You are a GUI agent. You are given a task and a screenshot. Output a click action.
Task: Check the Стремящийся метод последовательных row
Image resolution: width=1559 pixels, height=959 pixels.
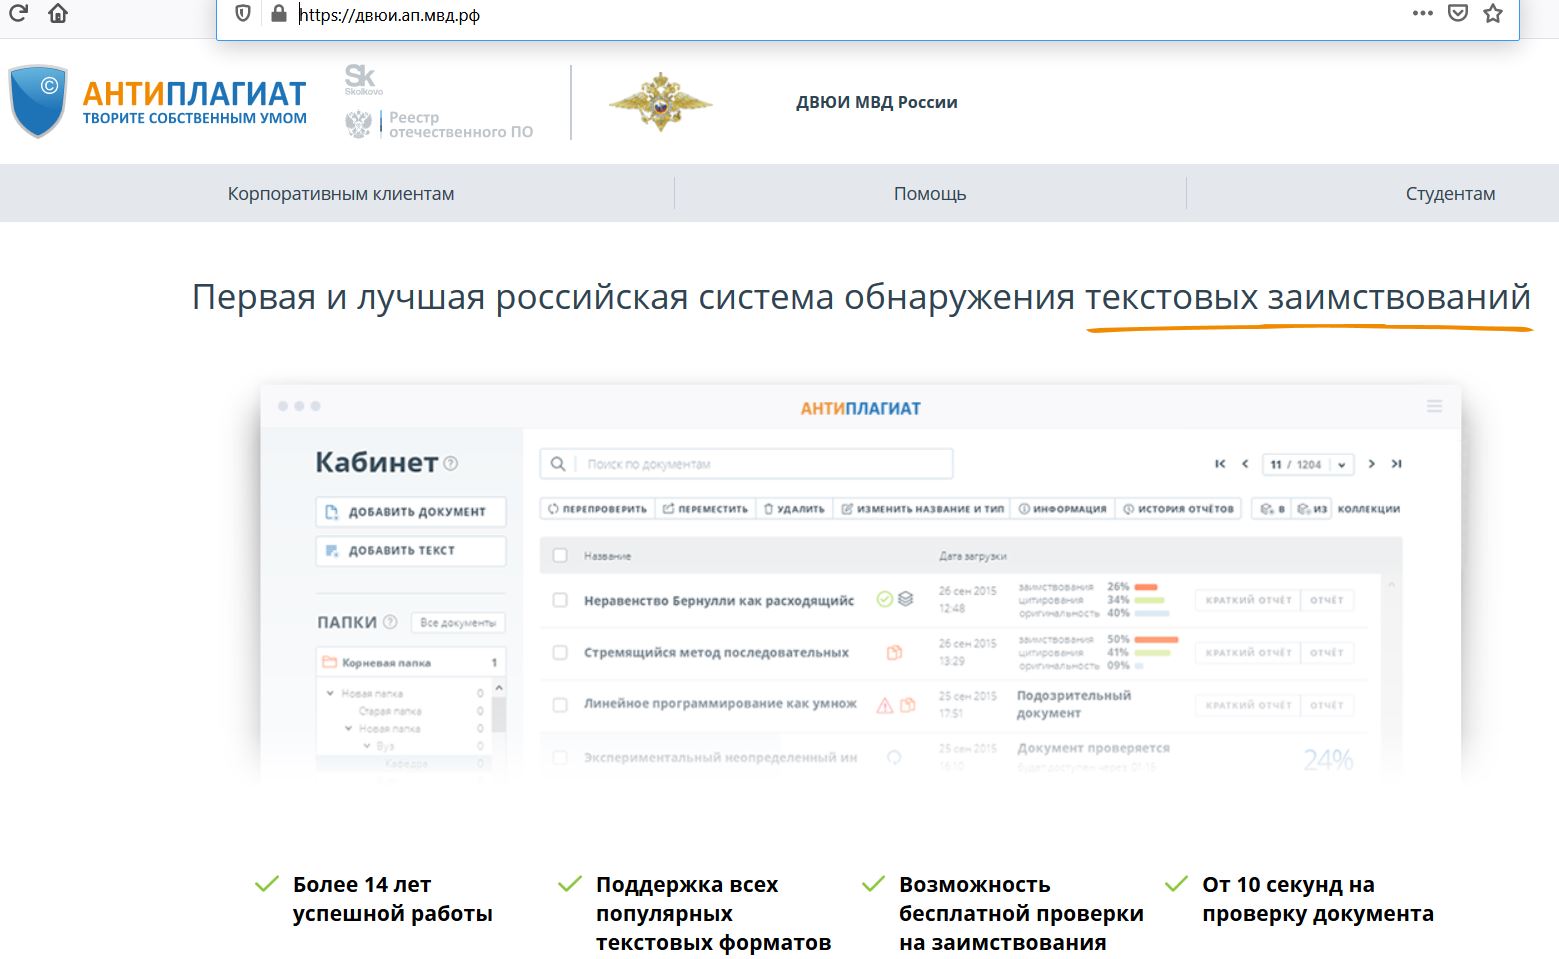tap(560, 652)
